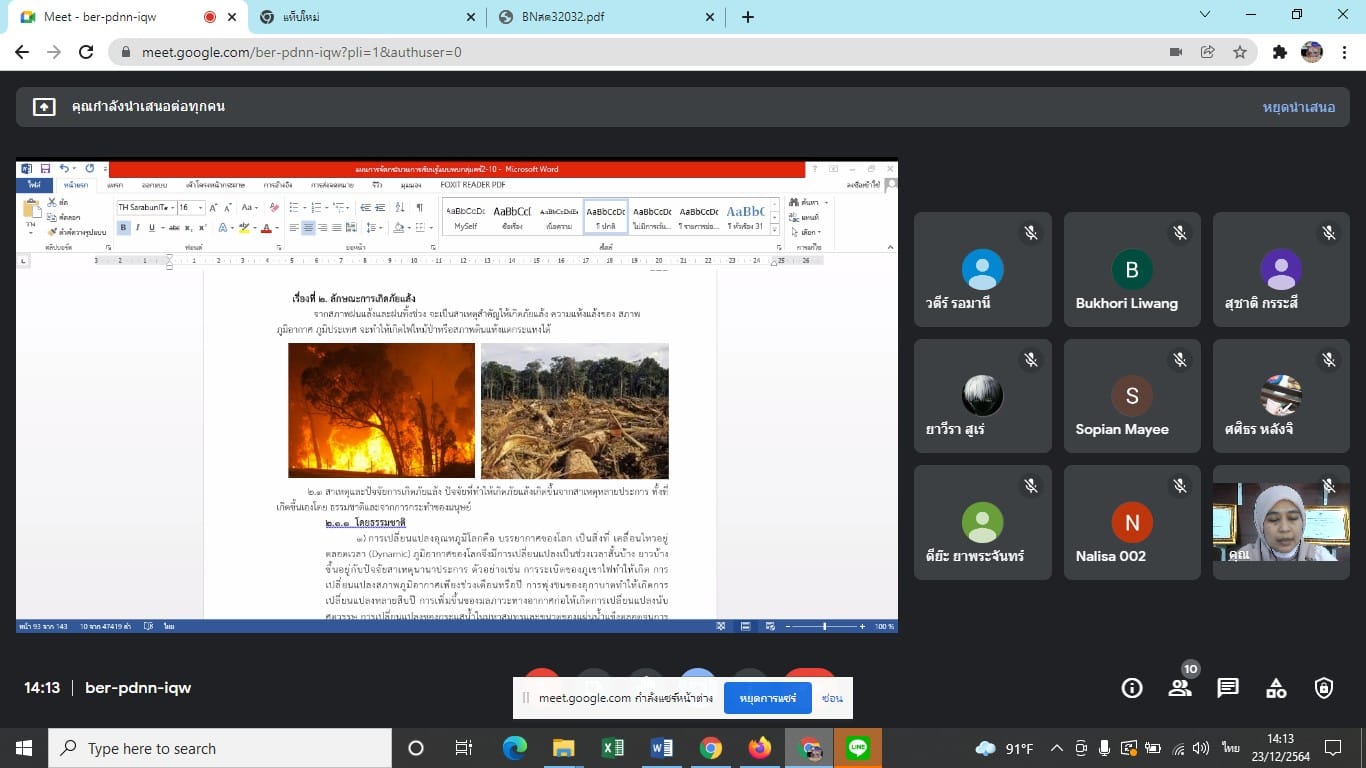
Task: Open the chat with everyone icon
Action: point(1228,688)
